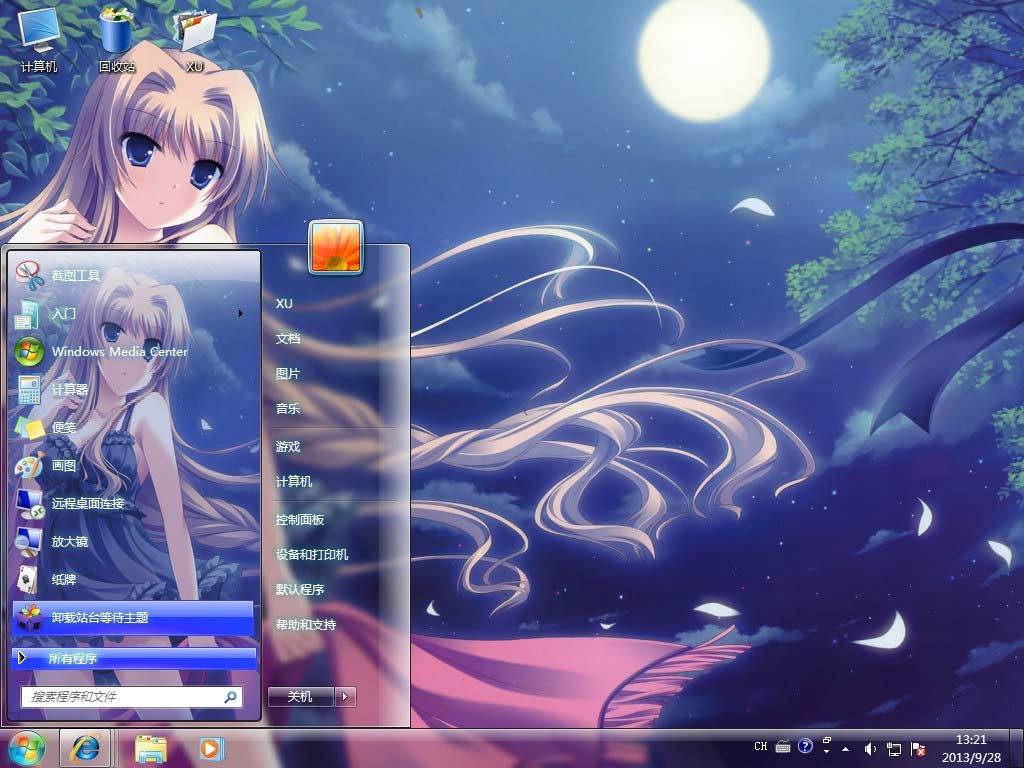Click the volume speaker tray icon
This screenshot has height=768, width=1024.
[870, 748]
